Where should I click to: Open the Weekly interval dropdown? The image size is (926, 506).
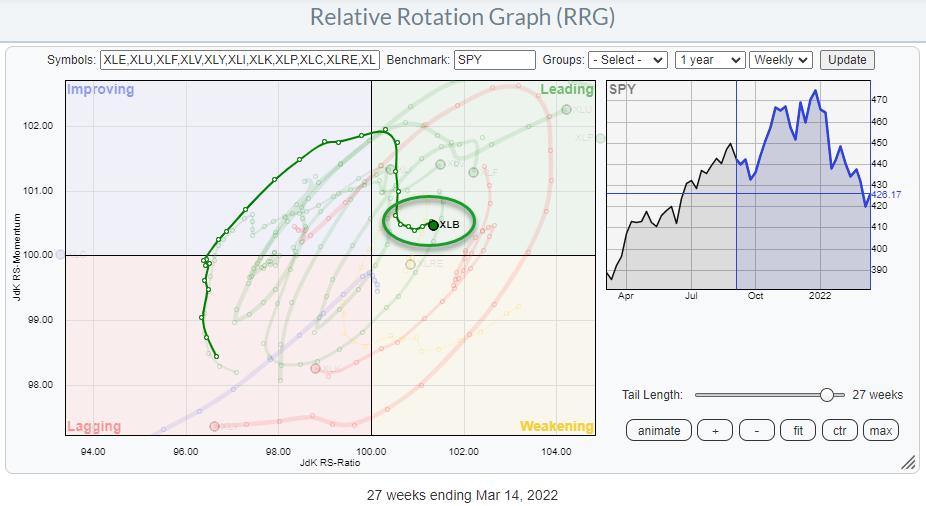click(782, 60)
